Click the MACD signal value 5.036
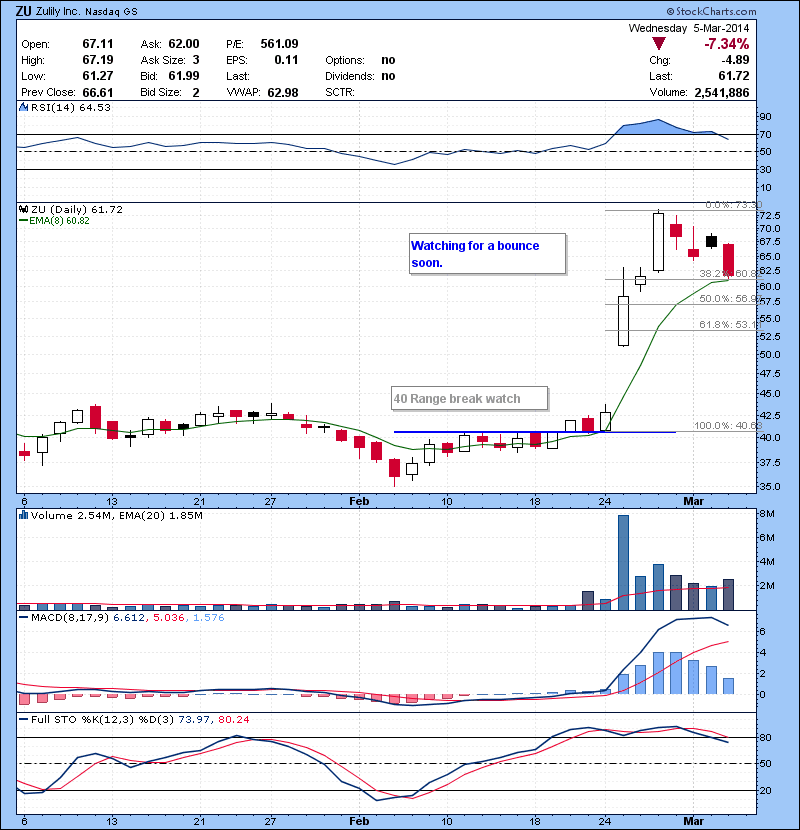 coord(169,618)
